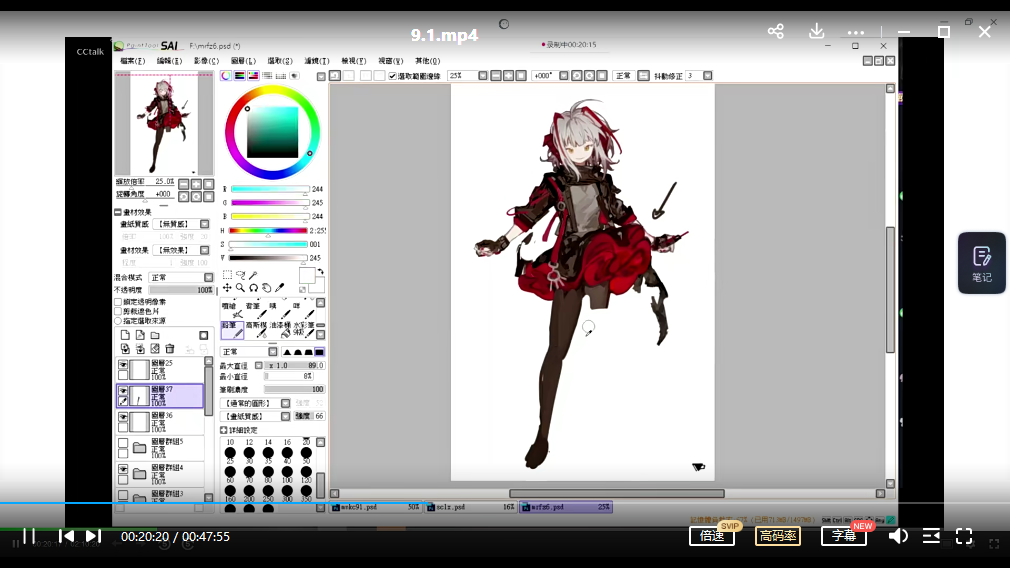Create a new layer folder

[x=155, y=336]
